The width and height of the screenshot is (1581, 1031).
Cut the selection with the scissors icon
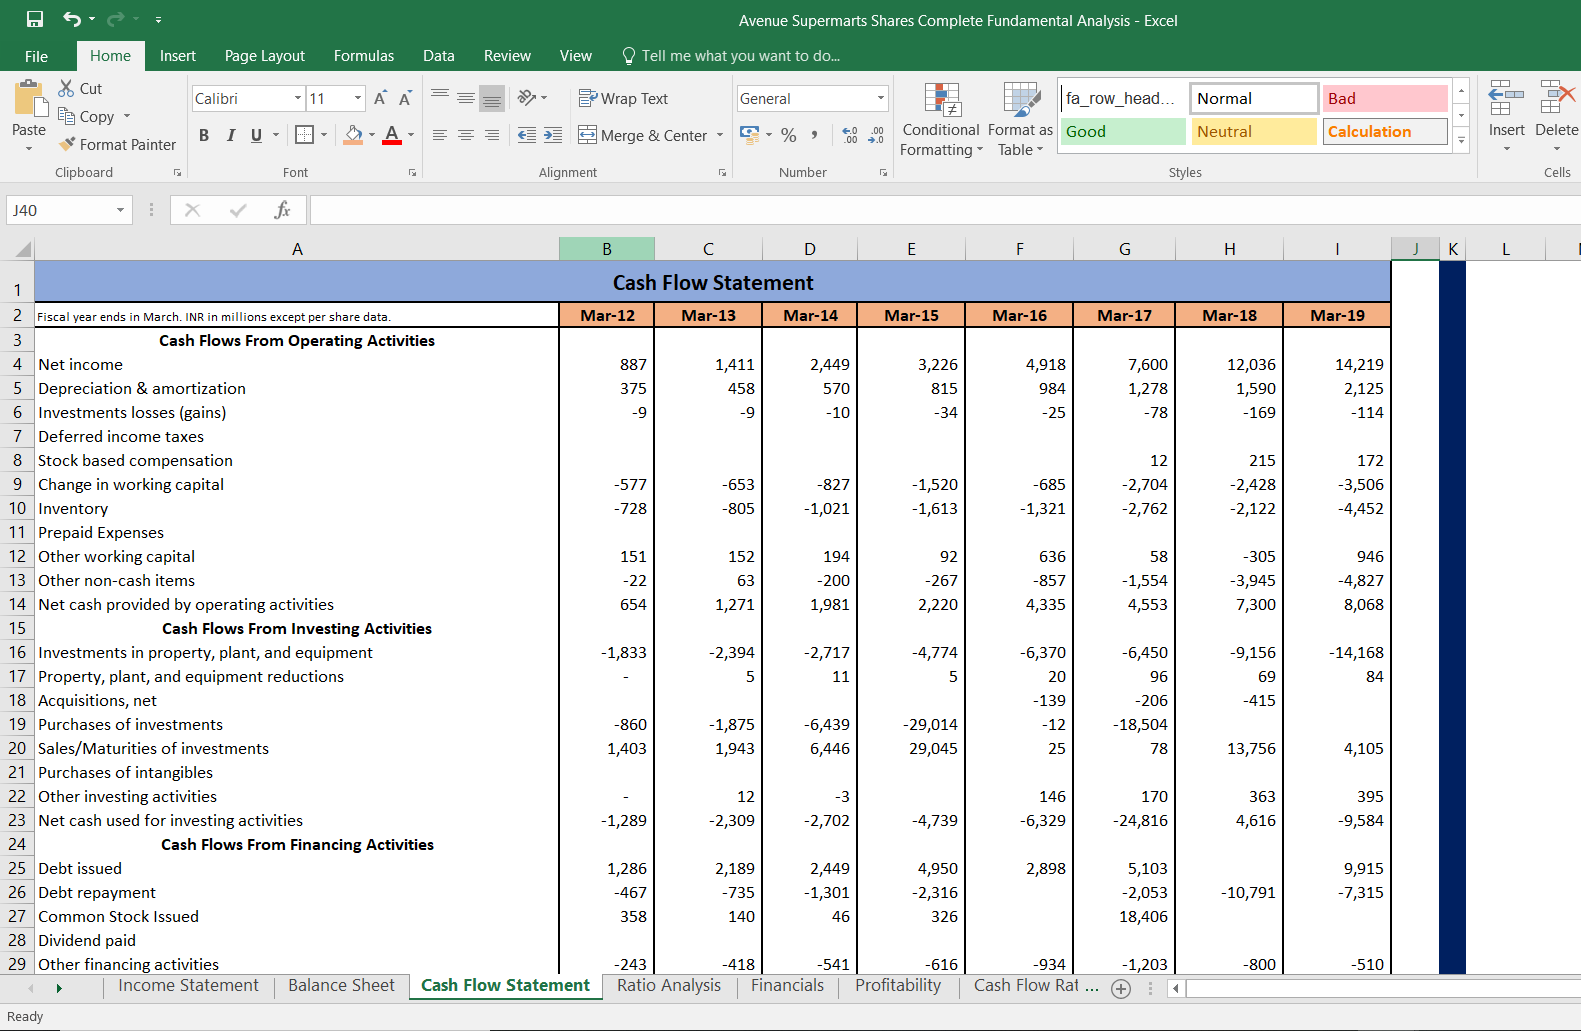pos(67,88)
